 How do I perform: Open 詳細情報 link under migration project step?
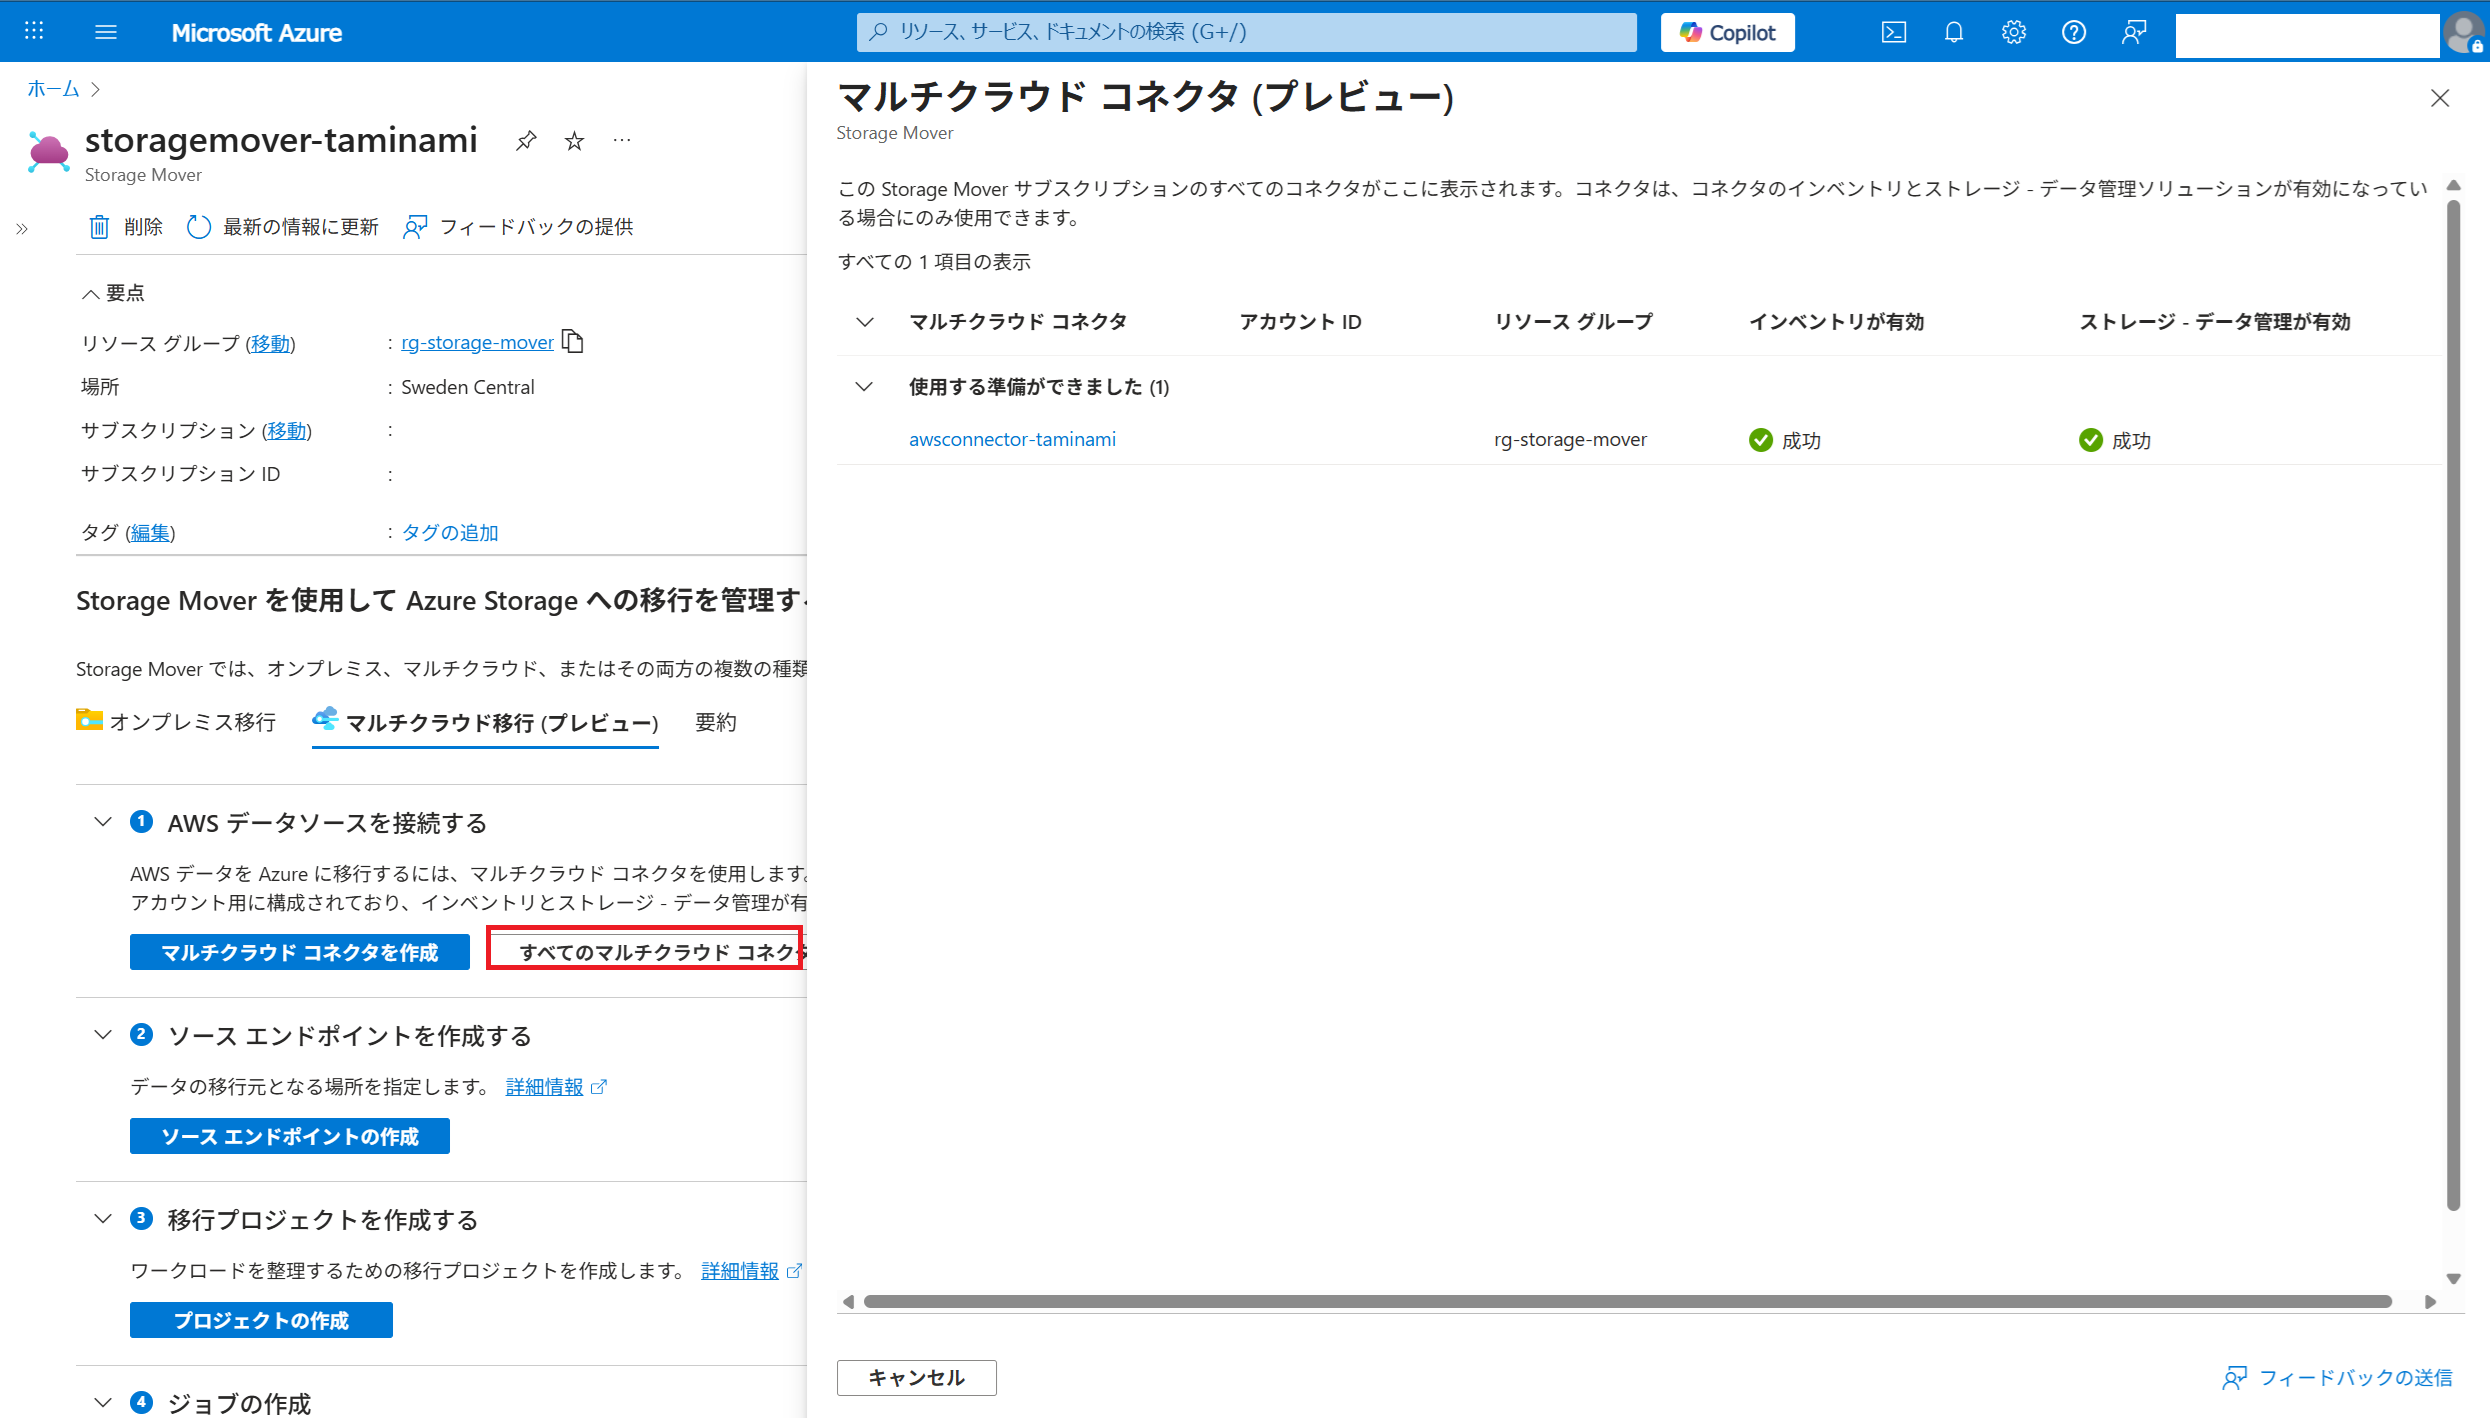point(740,1271)
